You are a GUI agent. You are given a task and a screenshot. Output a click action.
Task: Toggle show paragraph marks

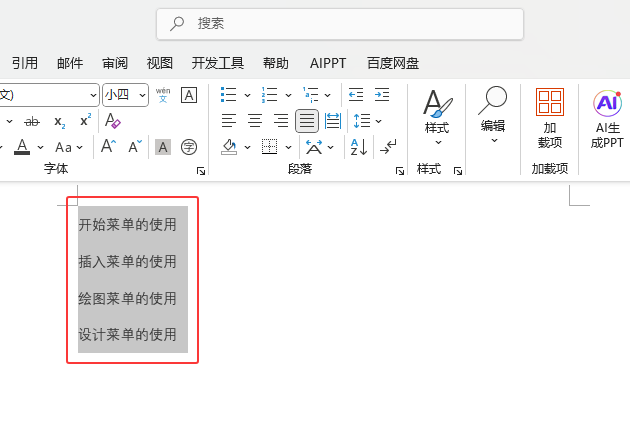tap(388, 147)
